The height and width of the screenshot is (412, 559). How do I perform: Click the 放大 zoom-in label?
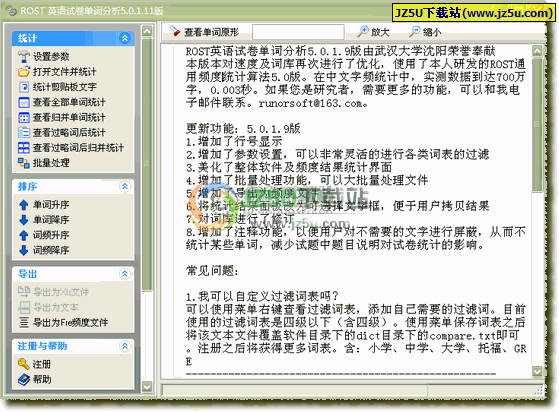pyautogui.click(x=380, y=32)
